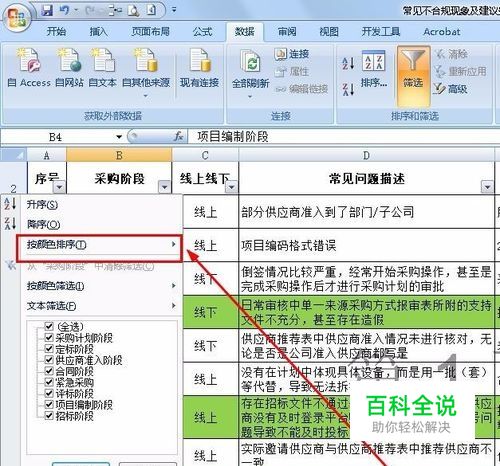This screenshot has width=500, height=466.
Task: Expand 按颜色排序(T) submenu
Action: 100,245
